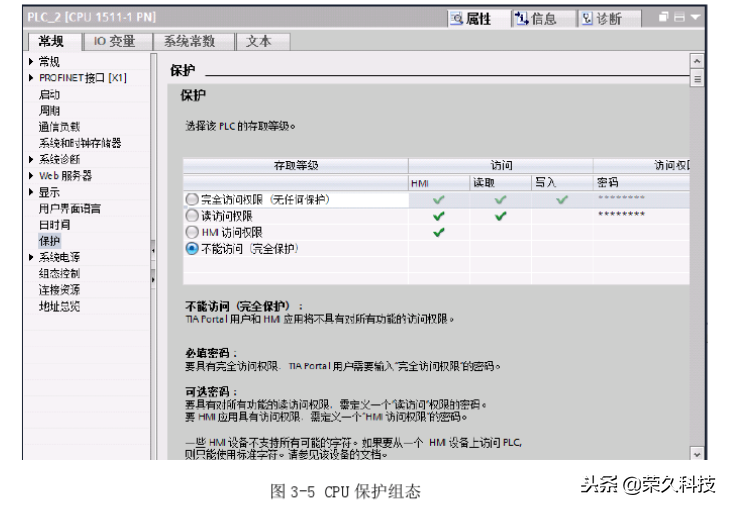Select 完全访问权限 (无任何保护) radio option
Viewport: 730px width, 508px height.
pyautogui.click(x=192, y=199)
